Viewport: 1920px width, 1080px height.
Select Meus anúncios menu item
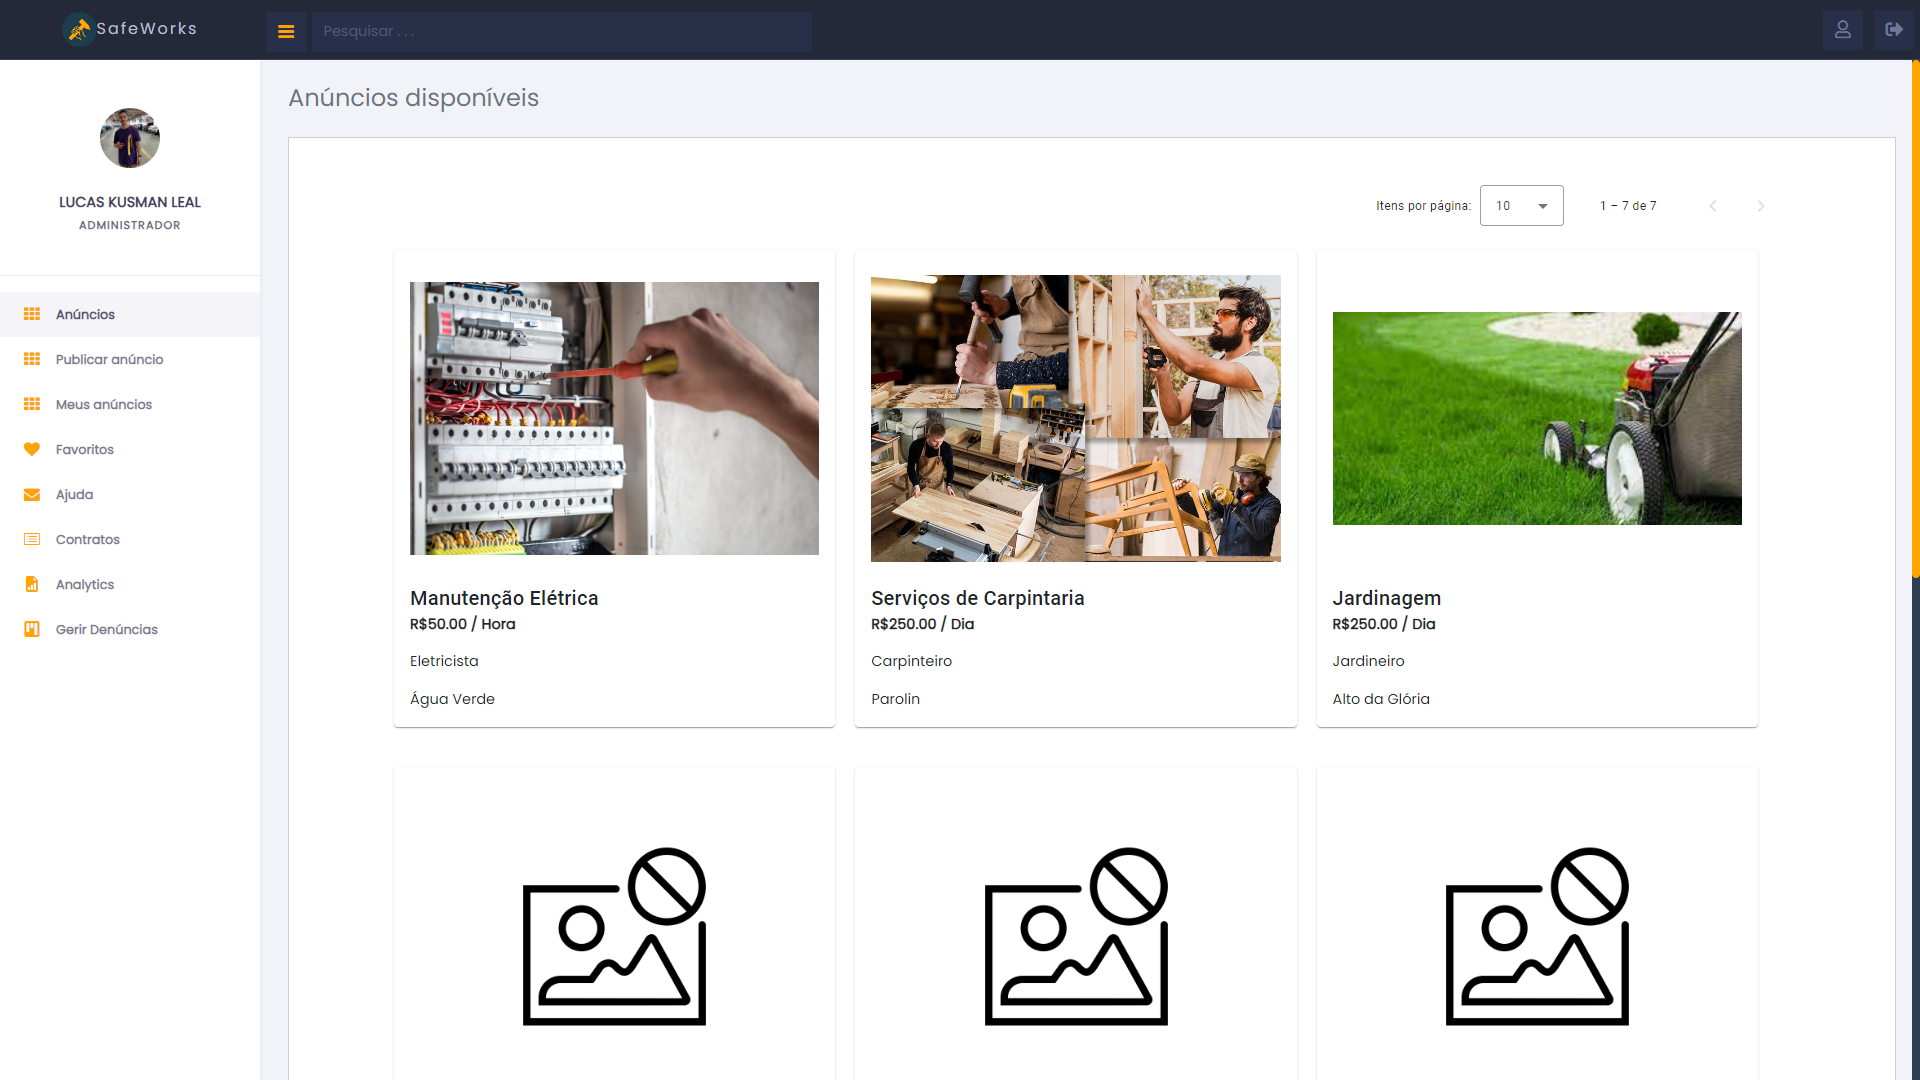tap(104, 404)
